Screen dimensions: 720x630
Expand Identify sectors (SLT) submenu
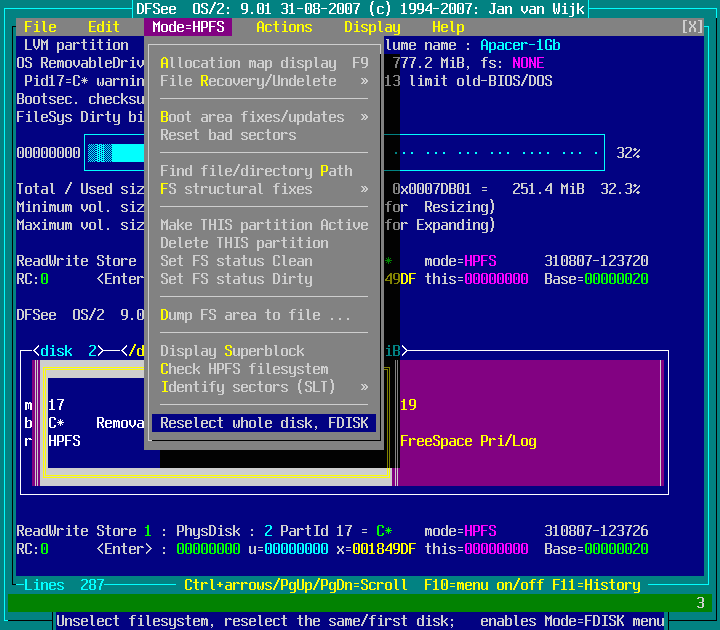pyautogui.click(x=264, y=387)
